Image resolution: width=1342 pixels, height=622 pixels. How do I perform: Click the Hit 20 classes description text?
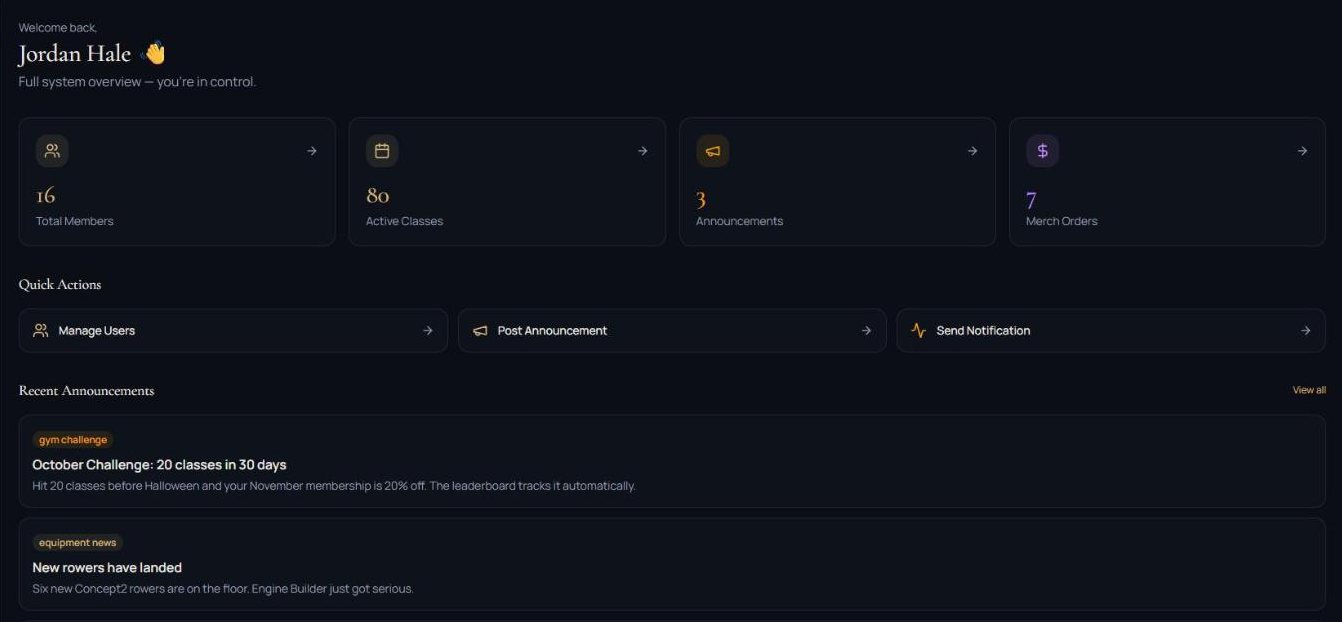[334, 486]
